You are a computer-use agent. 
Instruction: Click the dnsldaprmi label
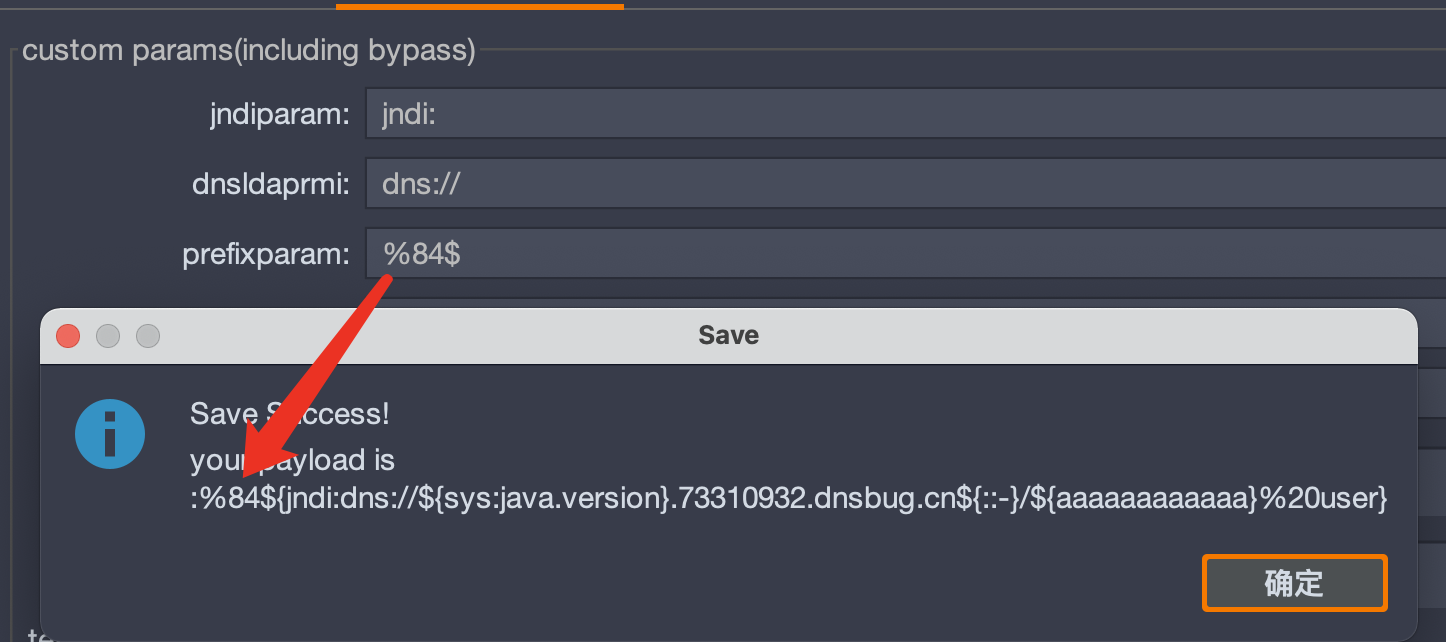pos(271,185)
